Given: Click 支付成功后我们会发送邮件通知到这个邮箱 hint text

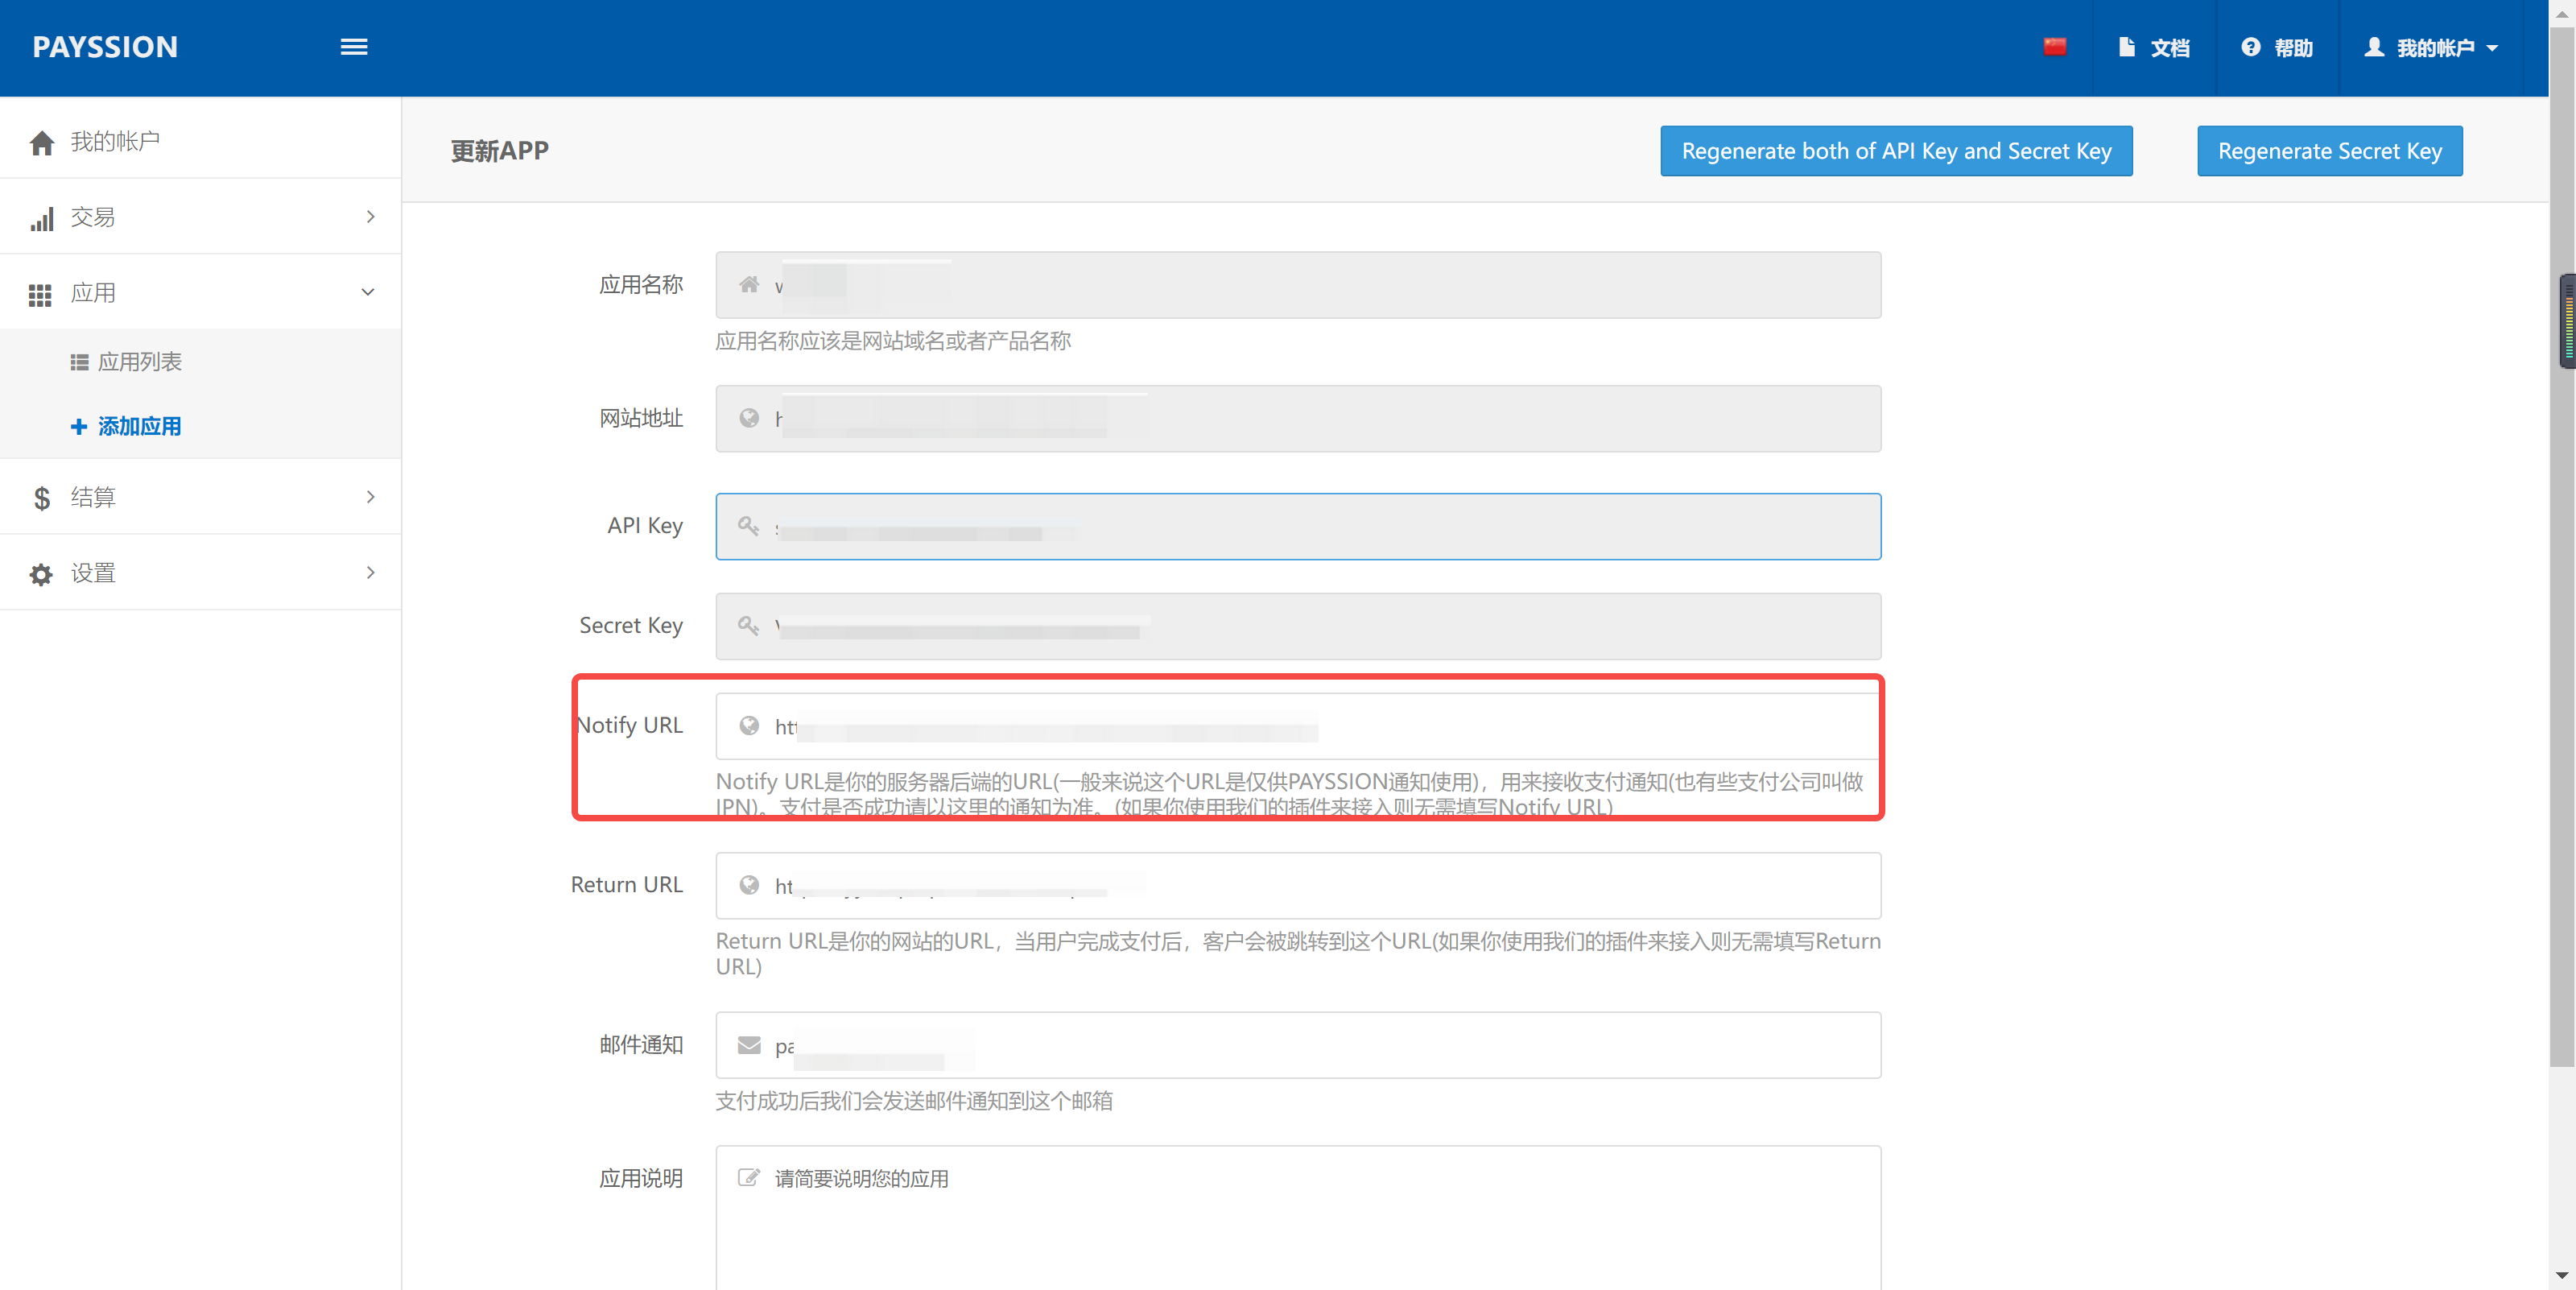Looking at the screenshot, I should point(914,1101).
